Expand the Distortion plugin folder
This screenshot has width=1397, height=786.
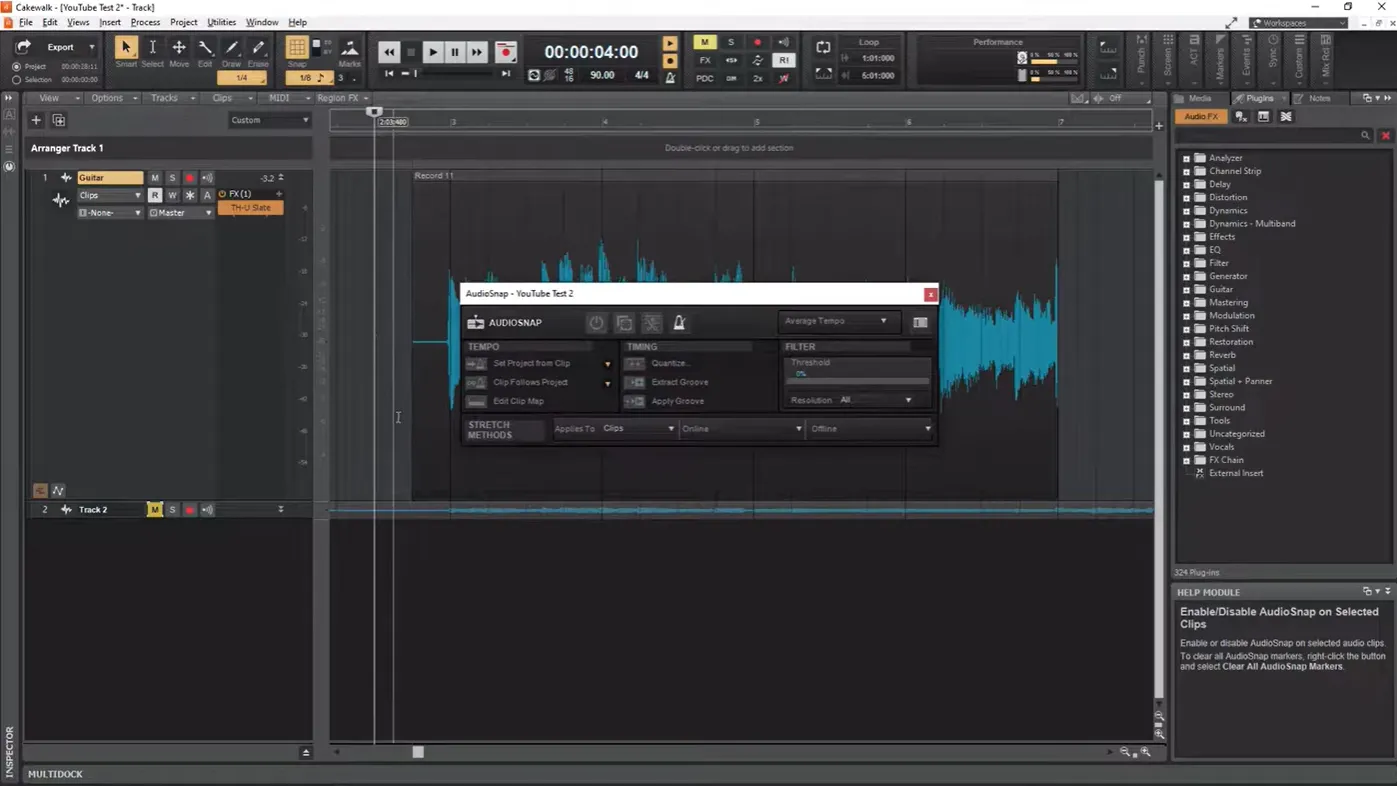1186,198
